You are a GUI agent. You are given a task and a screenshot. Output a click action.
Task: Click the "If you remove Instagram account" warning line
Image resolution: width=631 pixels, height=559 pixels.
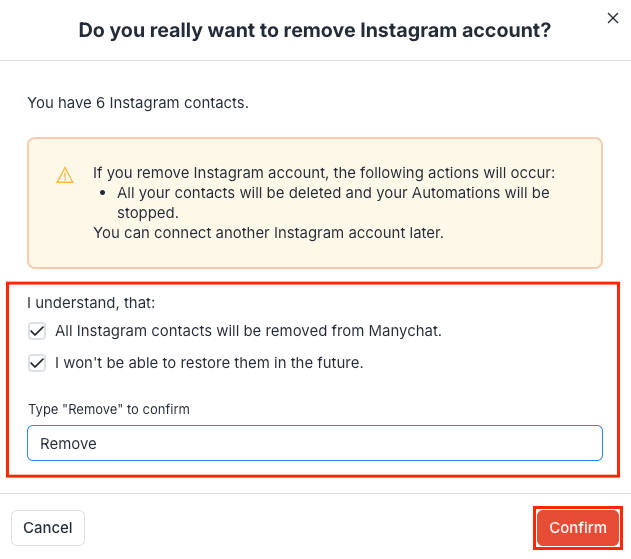coord(323,172)
